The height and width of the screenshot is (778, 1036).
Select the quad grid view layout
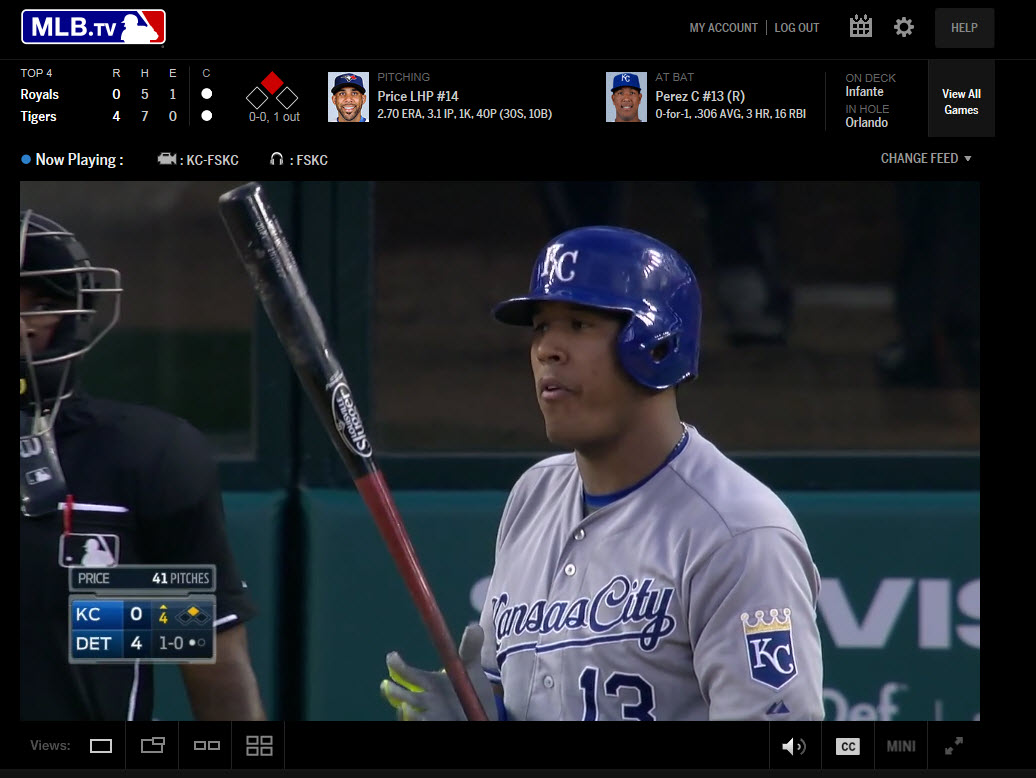click(x=259, y=746)
